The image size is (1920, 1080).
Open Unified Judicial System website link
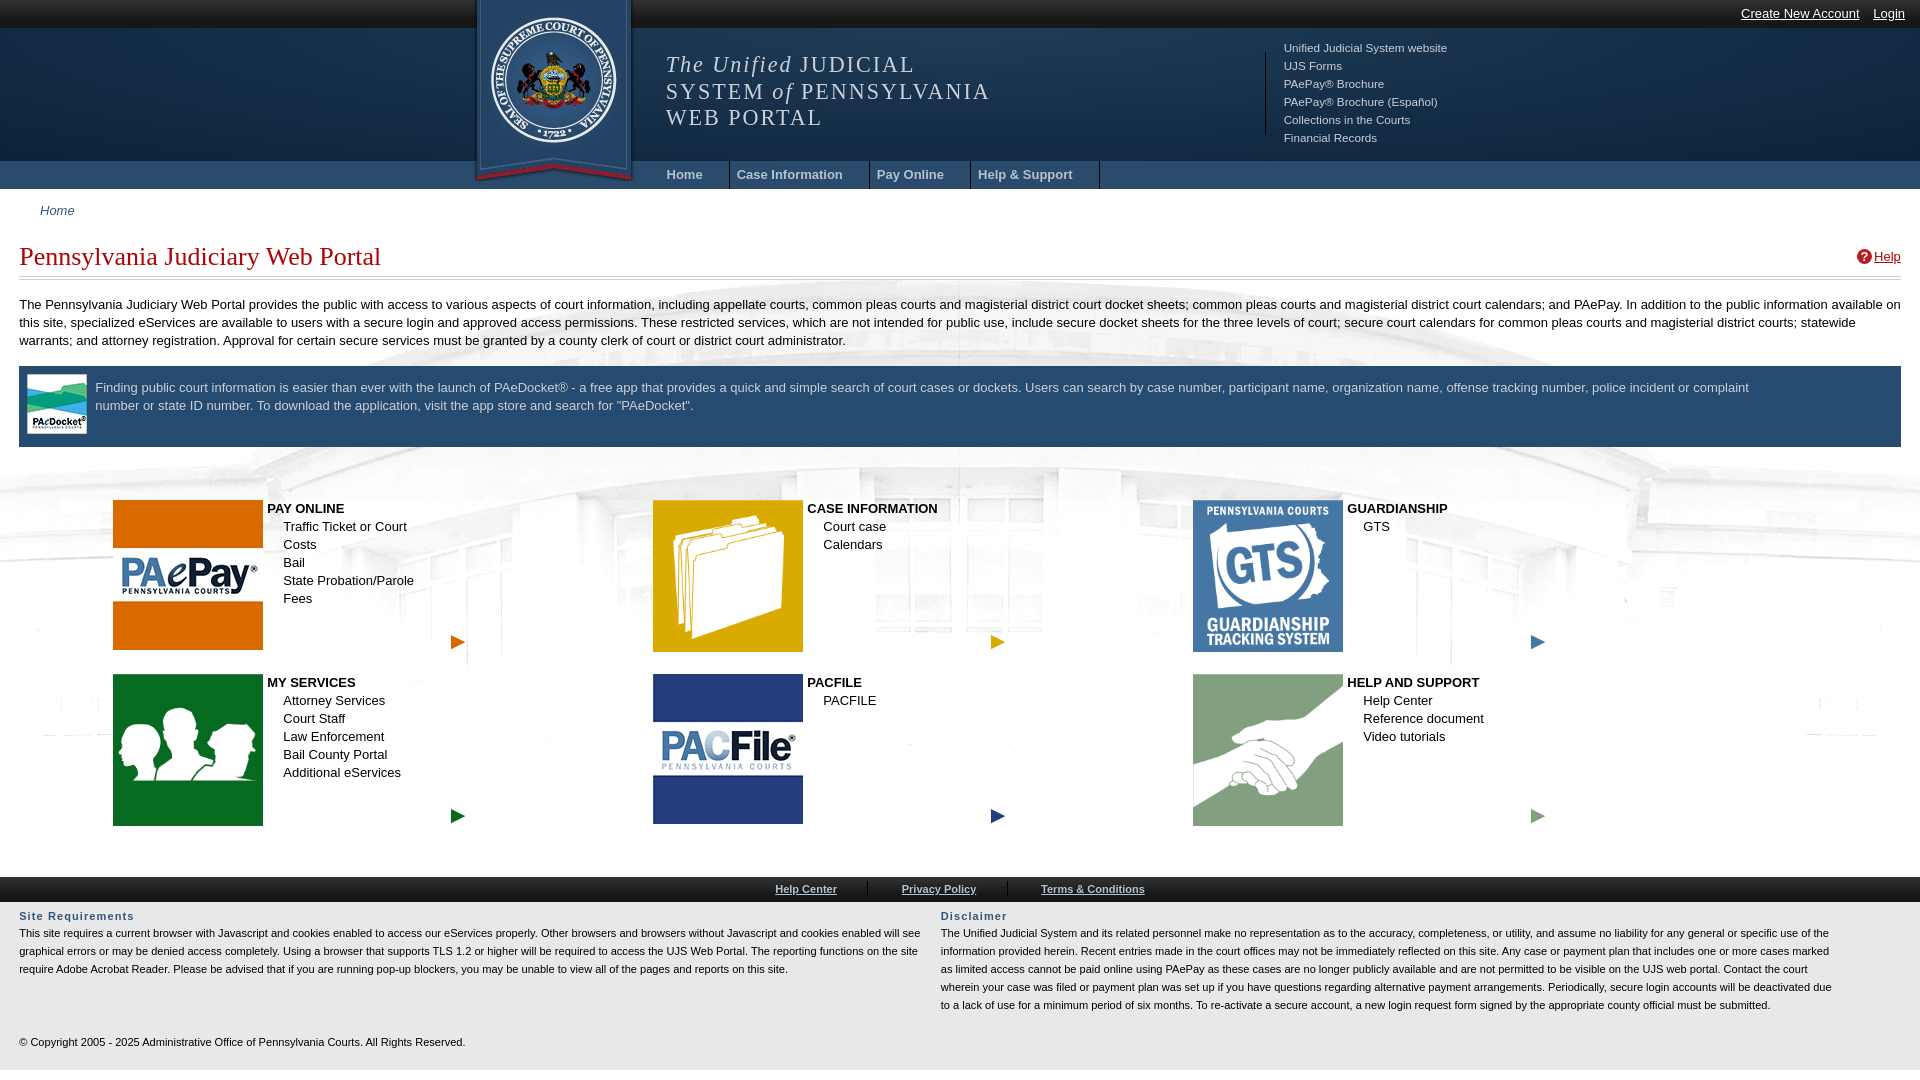(x=1365, y=48)
